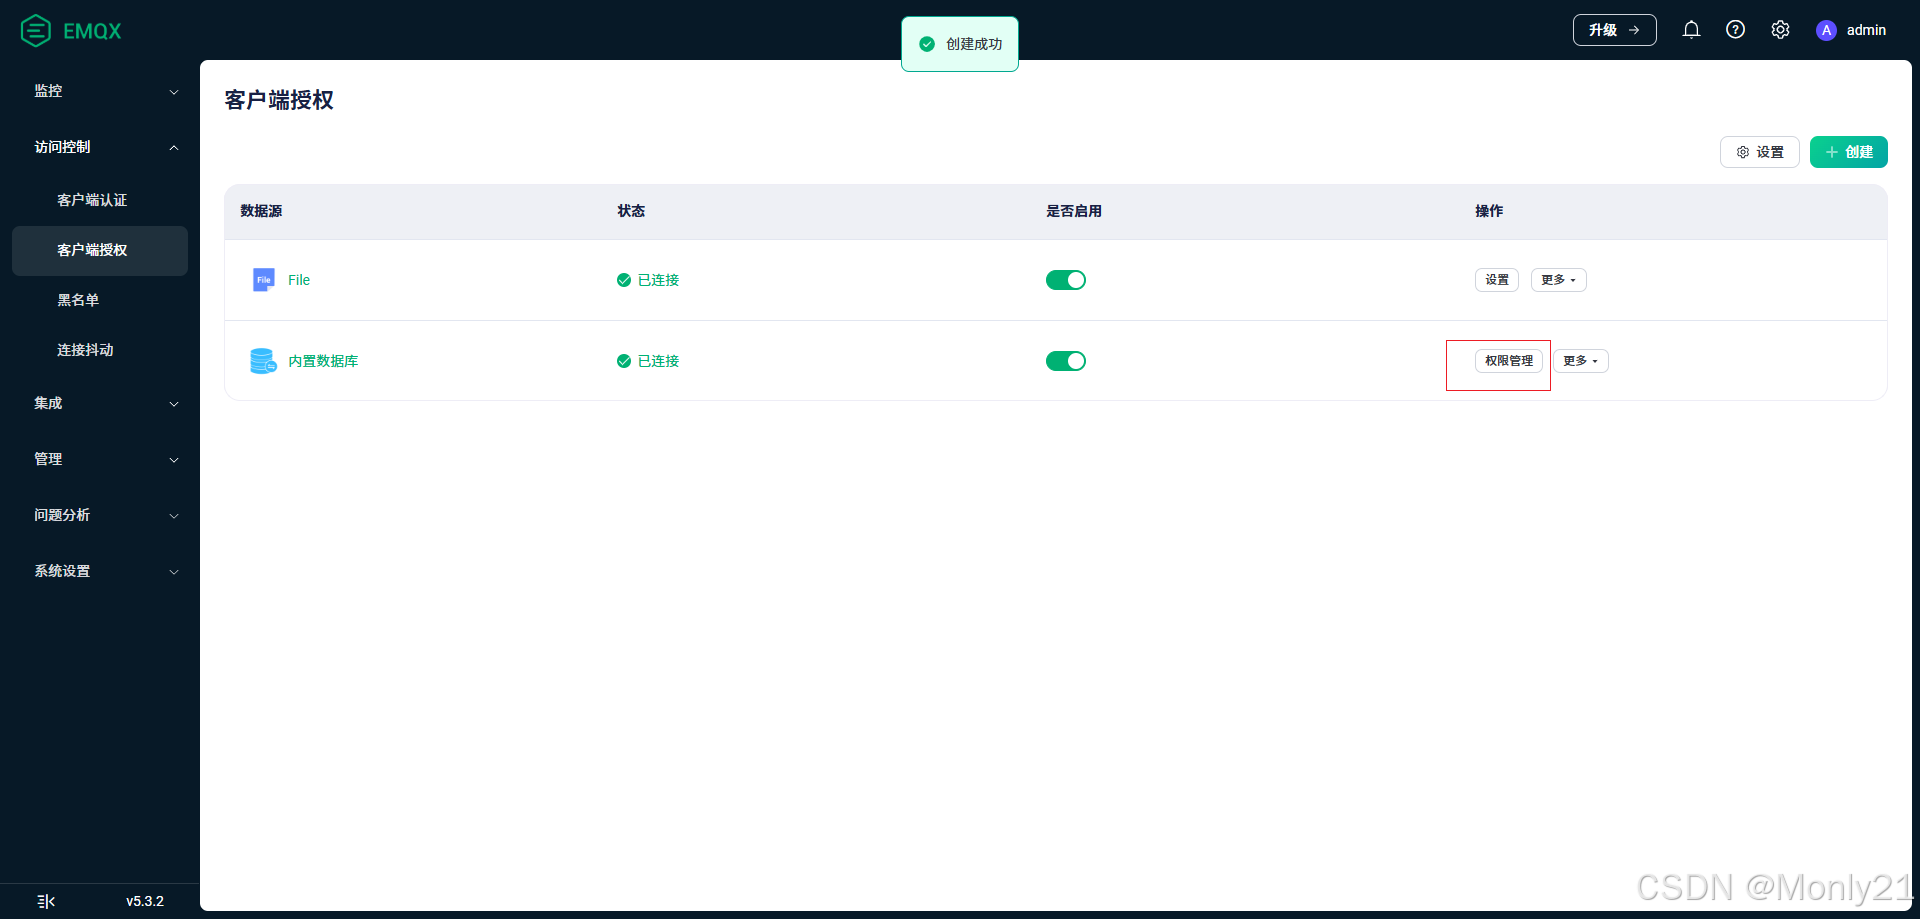The image size is (1920, 919).
Task: Open 更多 dropdown in 内置数据库 row
Action: (x=1580, y=361)
